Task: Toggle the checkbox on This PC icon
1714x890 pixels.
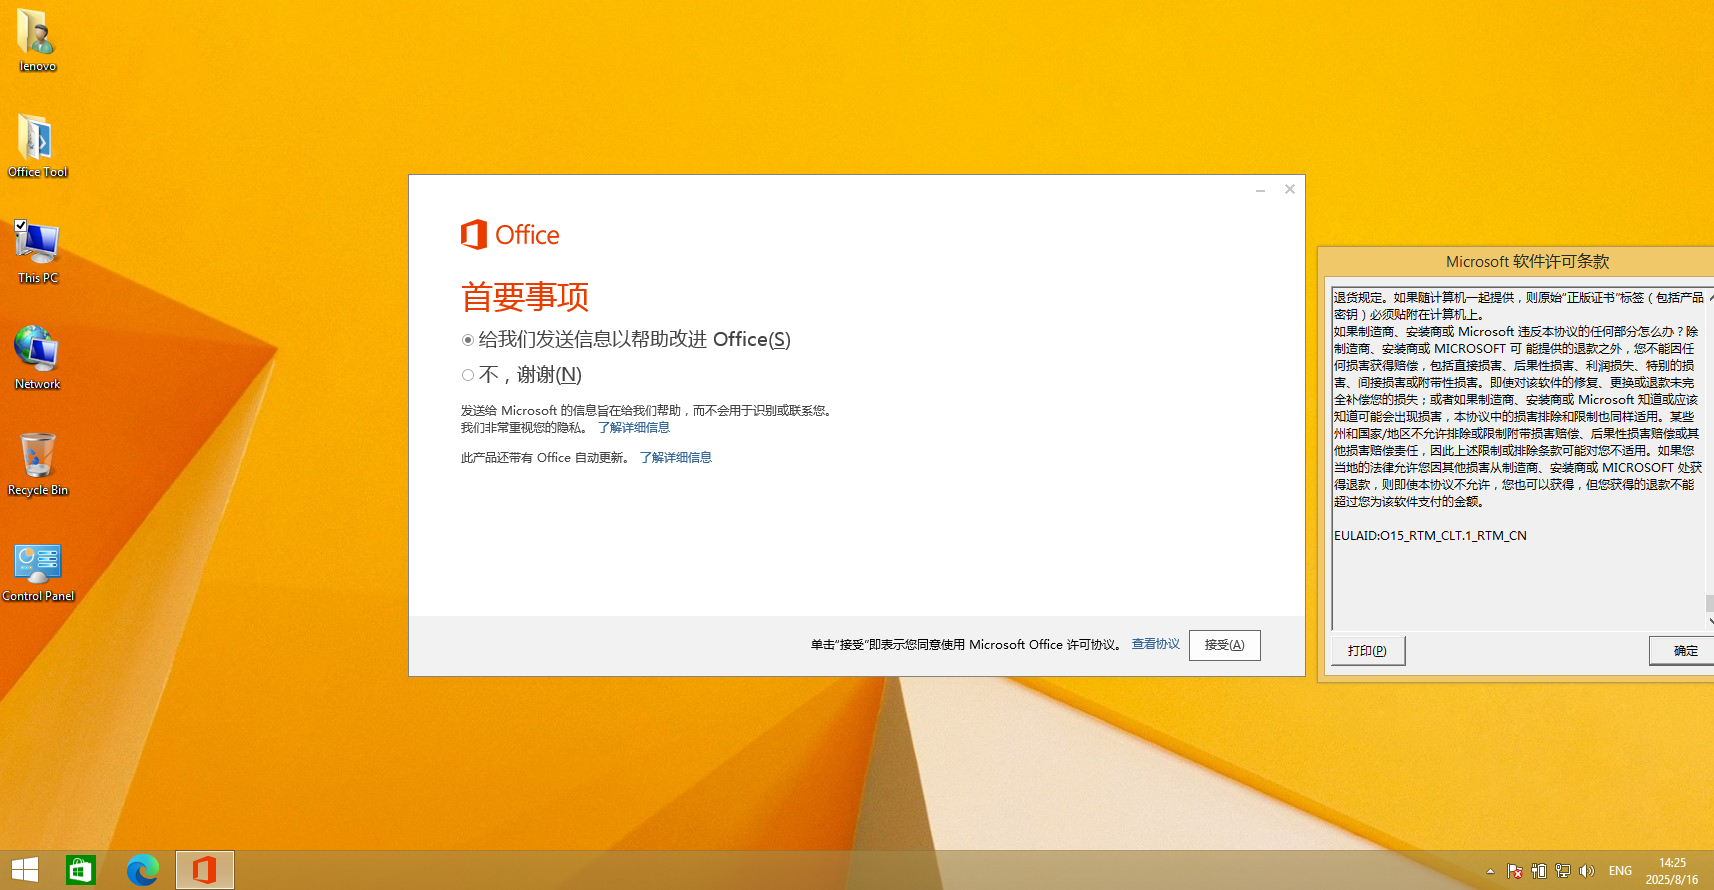Action: pos(20,226)
